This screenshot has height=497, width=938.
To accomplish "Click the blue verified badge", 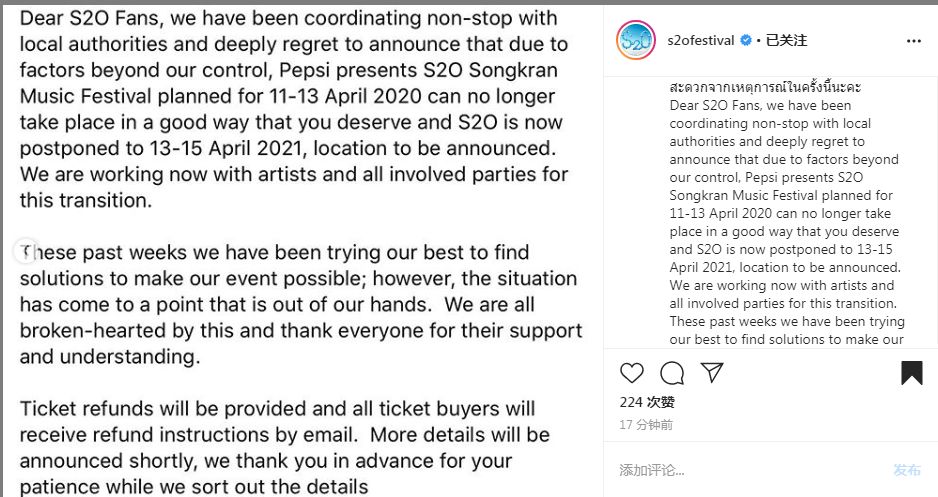I will point(746,41).
